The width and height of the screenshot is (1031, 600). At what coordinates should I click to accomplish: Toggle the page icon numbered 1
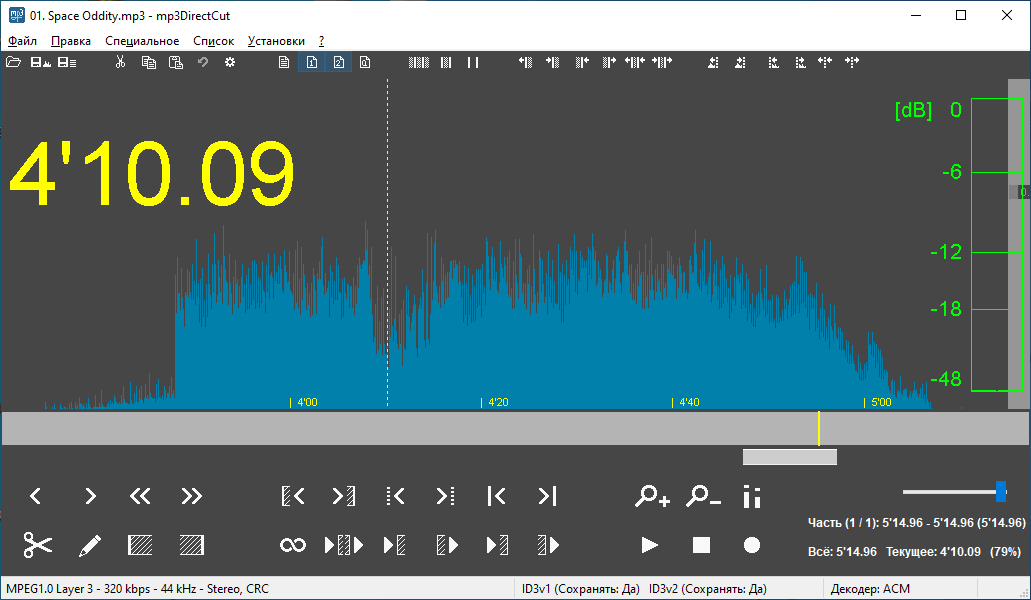[312, 62]
